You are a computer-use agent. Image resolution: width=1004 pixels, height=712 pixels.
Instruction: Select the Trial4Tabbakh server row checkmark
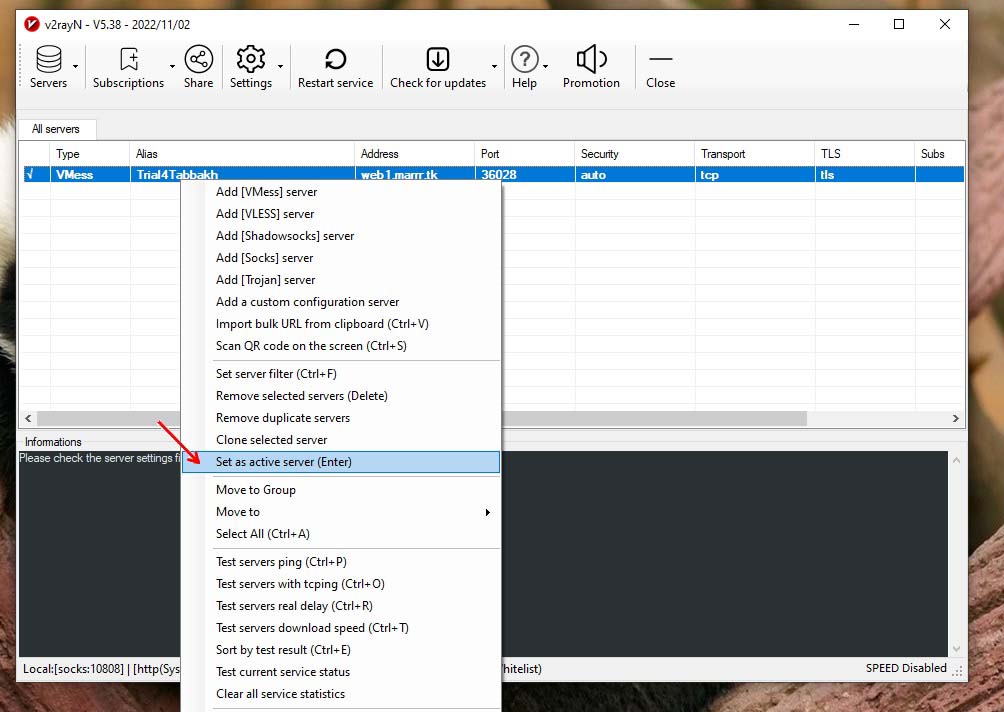30,175
